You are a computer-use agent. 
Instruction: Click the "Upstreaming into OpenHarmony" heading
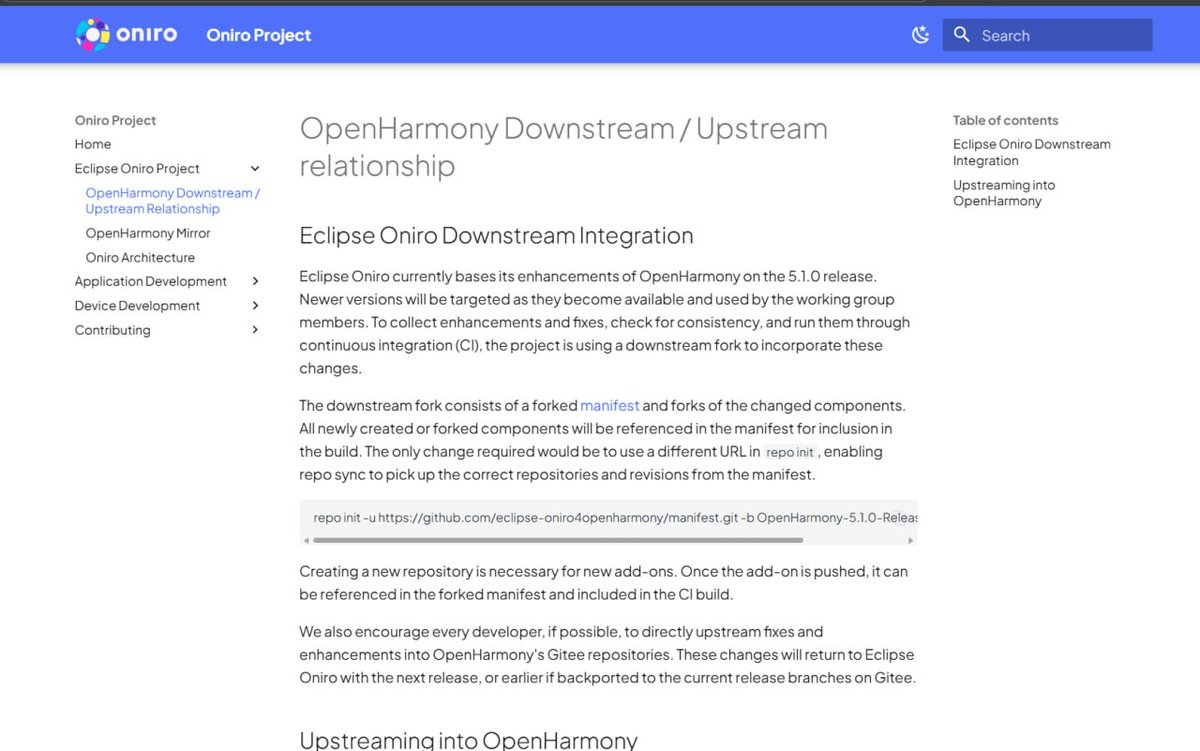pyautogui.click(x=468, y=740)
